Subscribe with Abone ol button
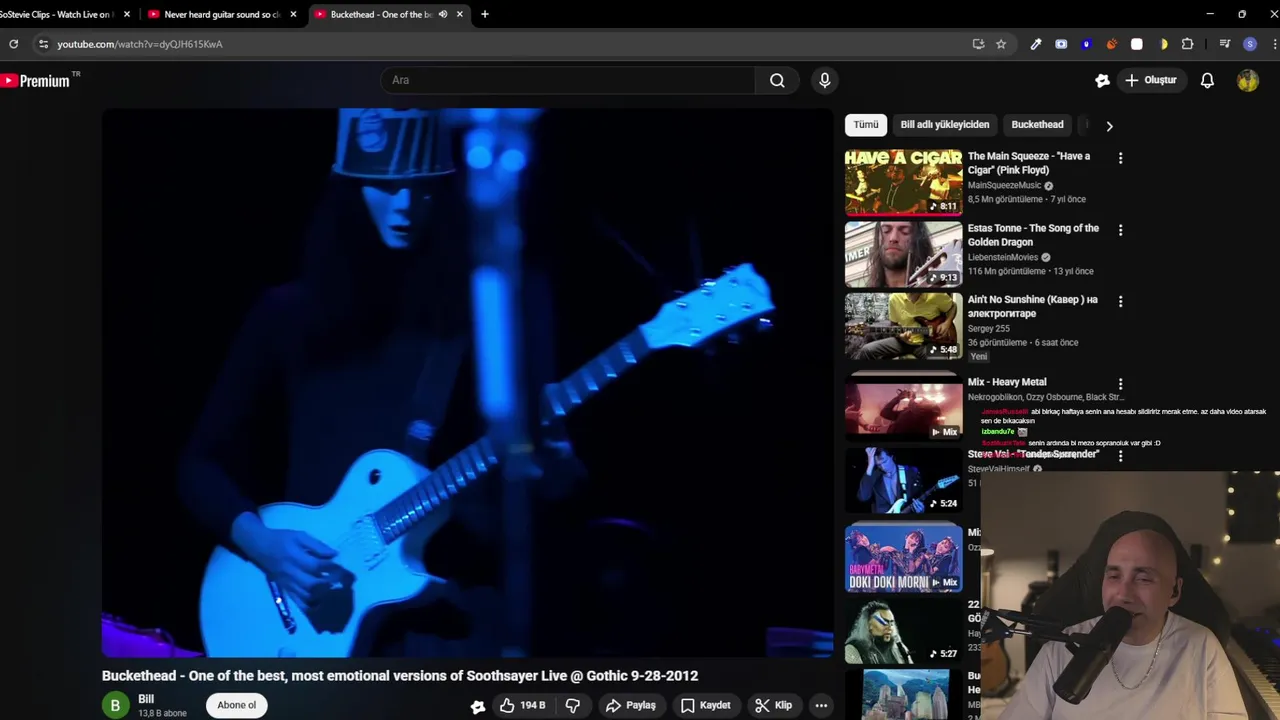 237,705
